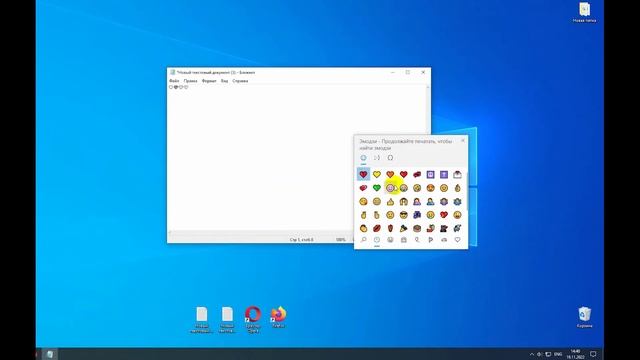Switch to the kaomoji ;-) tab
640x360 pixels.
coord(377,158)
